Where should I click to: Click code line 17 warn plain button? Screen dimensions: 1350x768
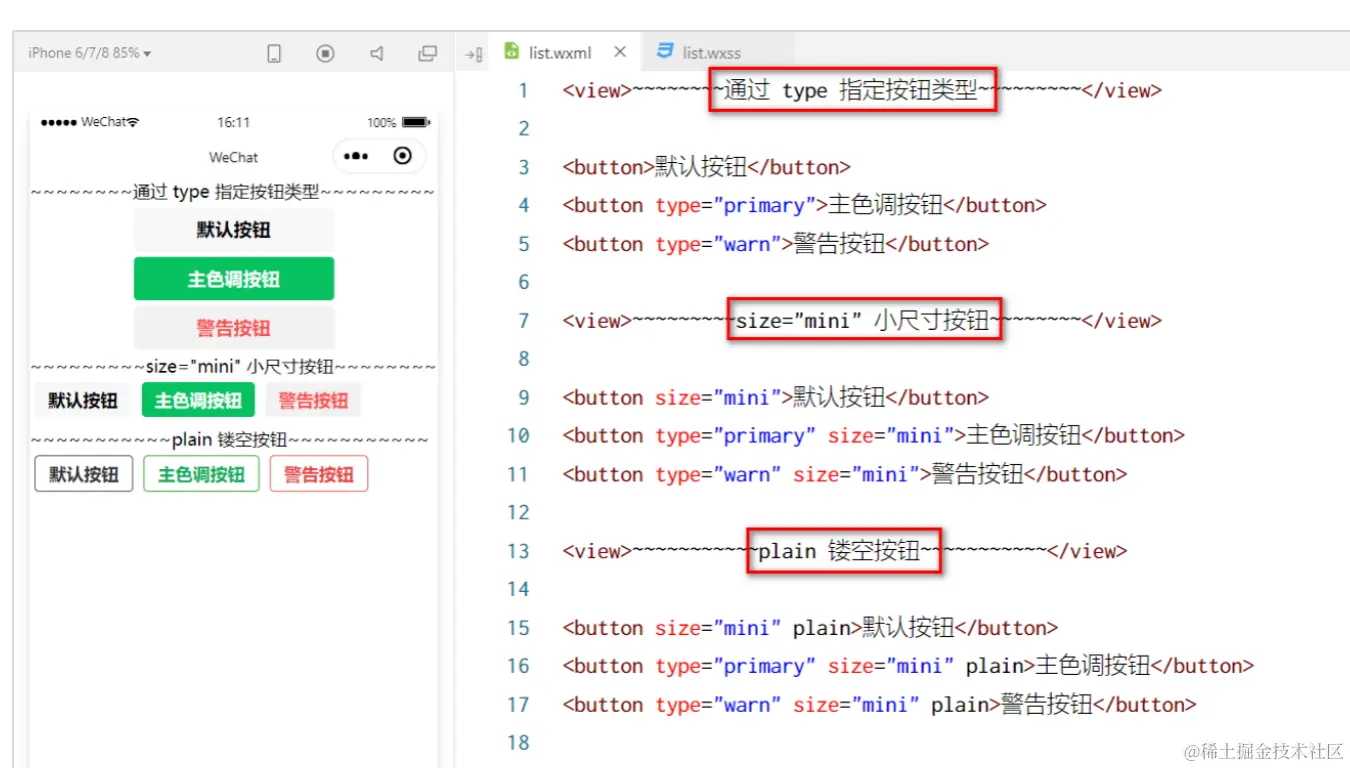(x=879, y=705)
